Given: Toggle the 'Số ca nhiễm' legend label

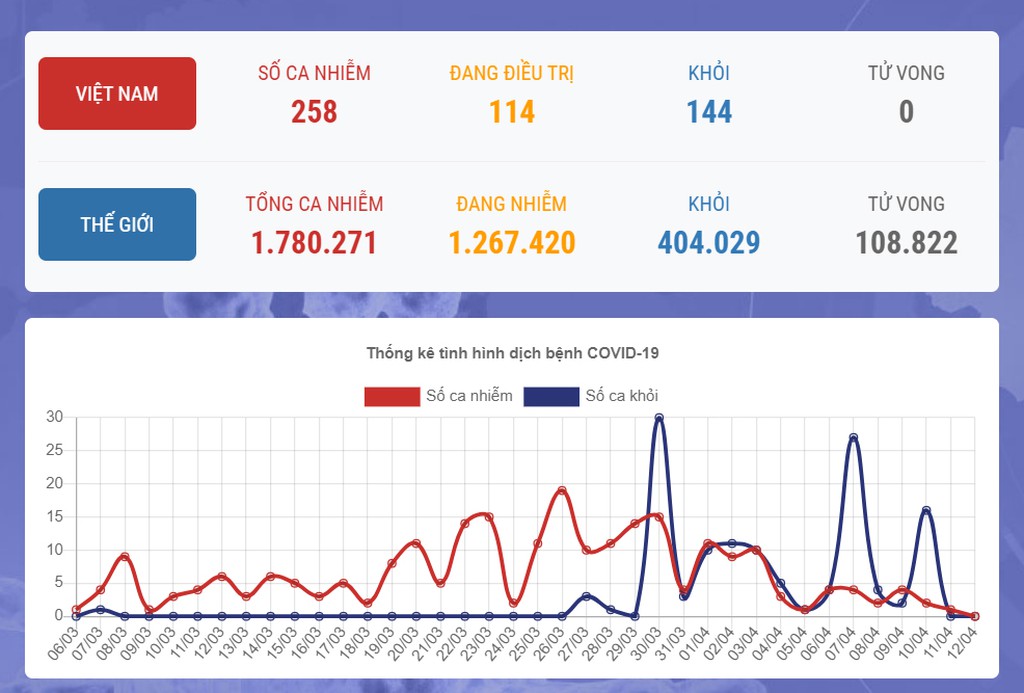Looking at the screenshot, I should tap(469, 396).
